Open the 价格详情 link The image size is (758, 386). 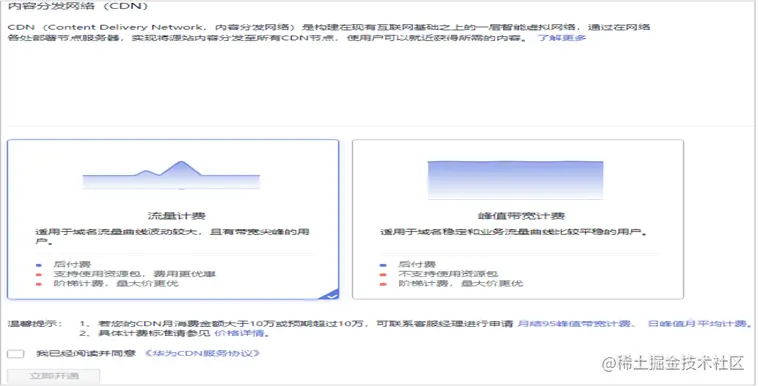pos(239,333)
